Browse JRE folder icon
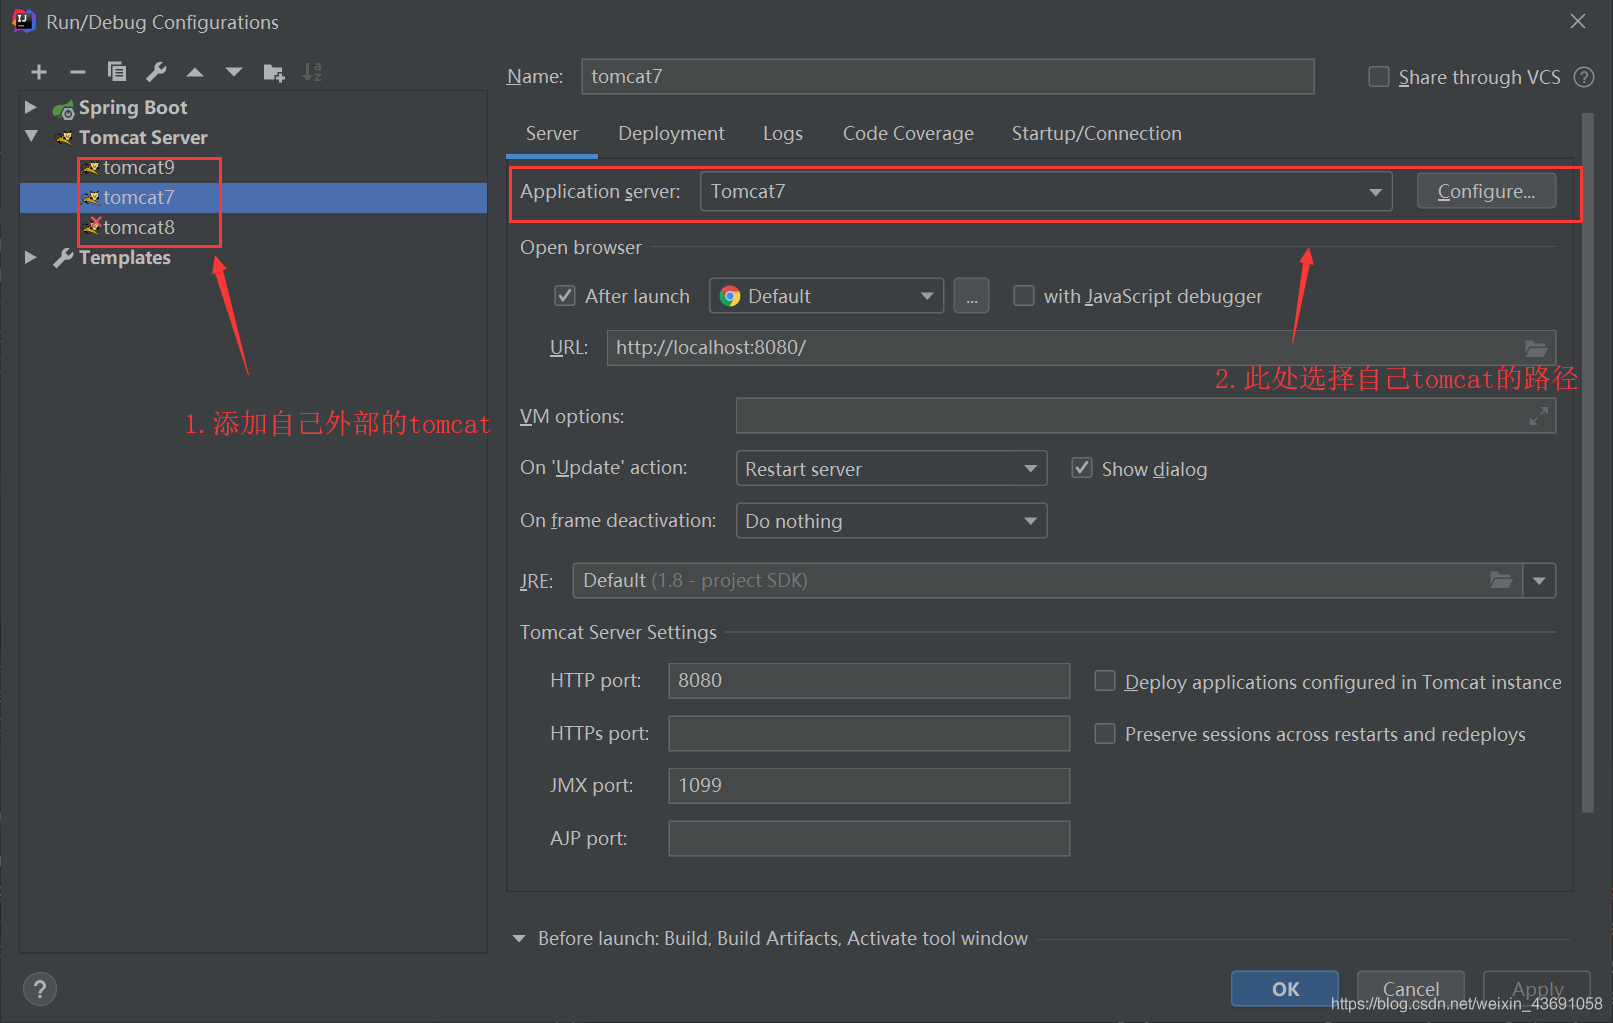 (1501, 580)
